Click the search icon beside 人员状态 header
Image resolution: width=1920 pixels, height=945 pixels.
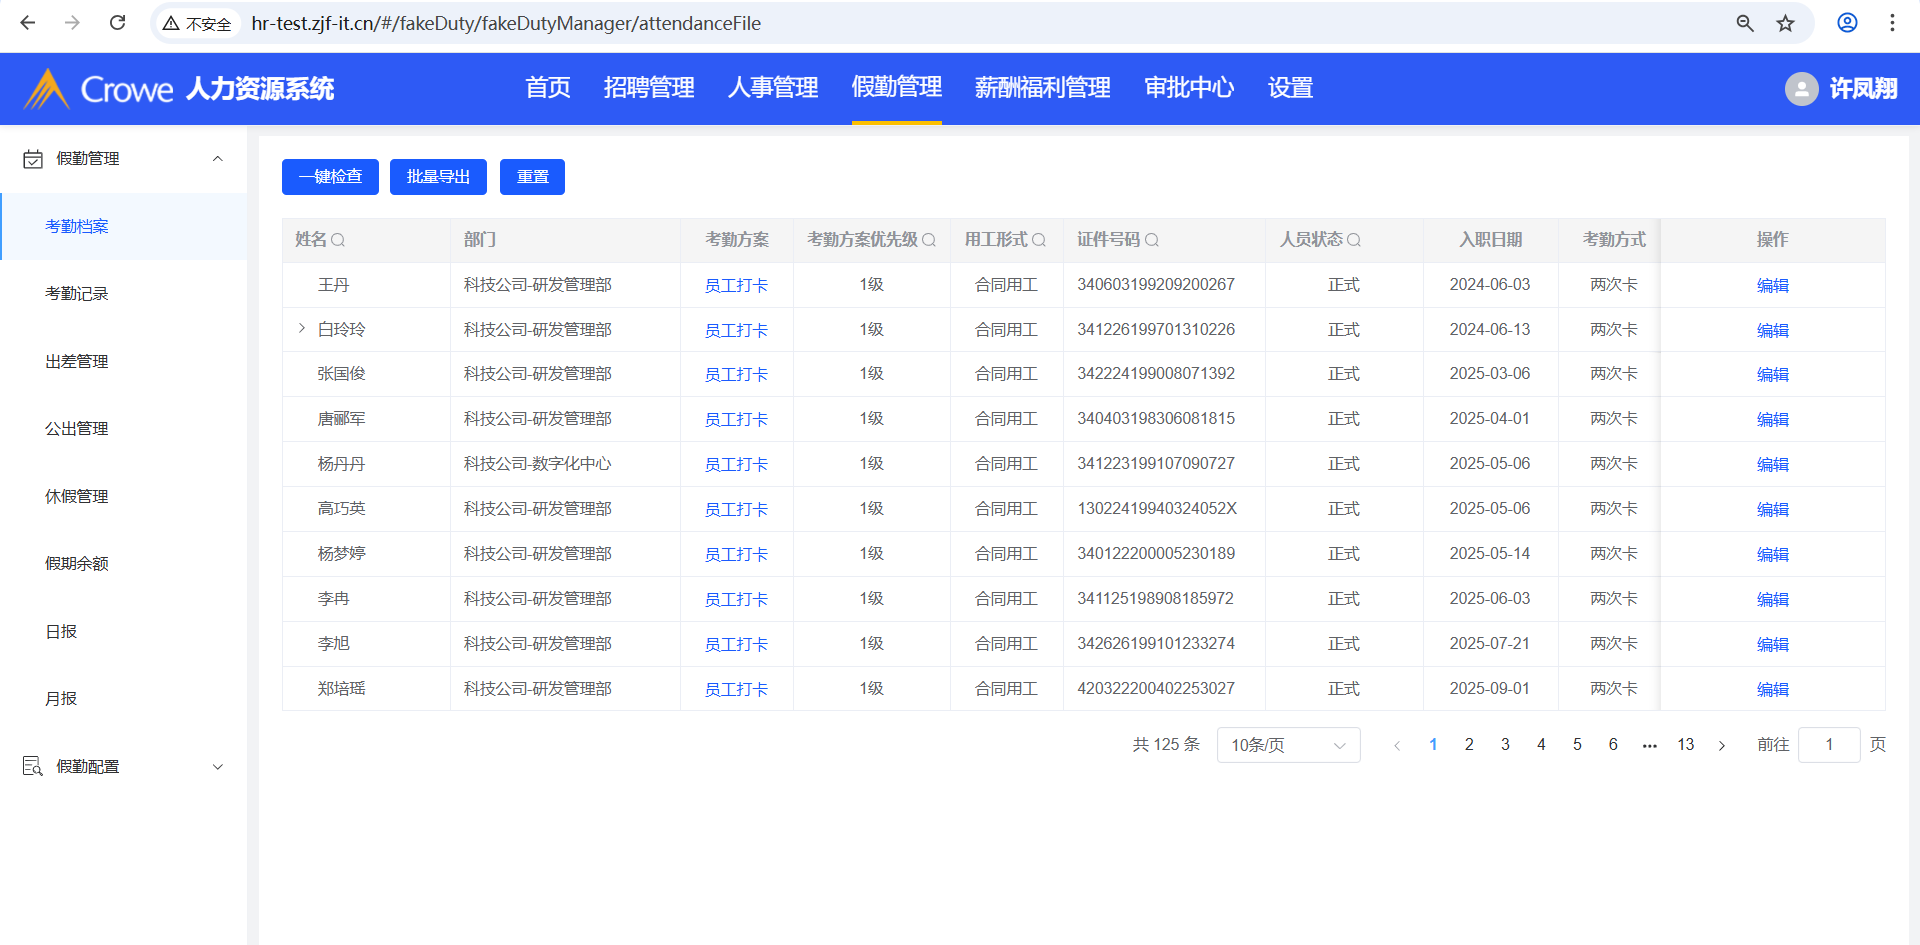click(1354, 240)
